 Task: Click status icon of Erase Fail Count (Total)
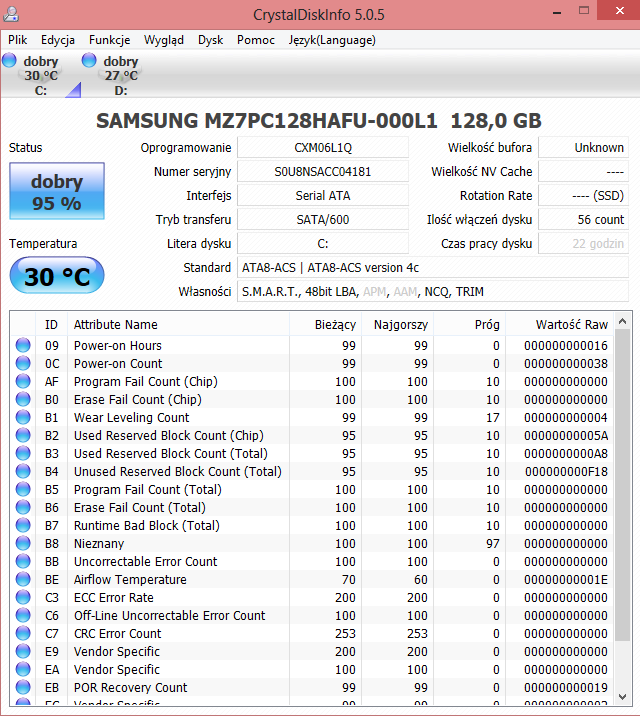tap(23, 507)
